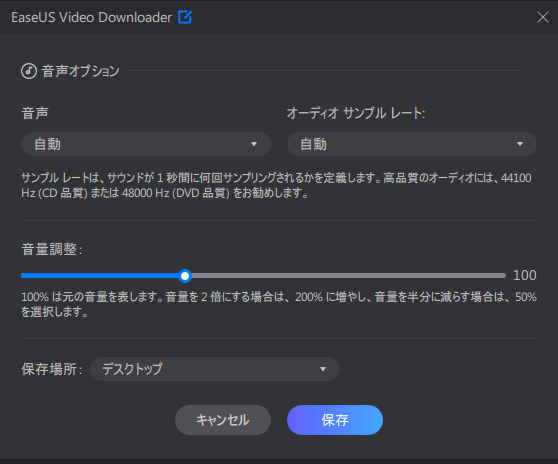Click the キャンセル button
Screen dimensions: 558x464
tap(223, 420)
